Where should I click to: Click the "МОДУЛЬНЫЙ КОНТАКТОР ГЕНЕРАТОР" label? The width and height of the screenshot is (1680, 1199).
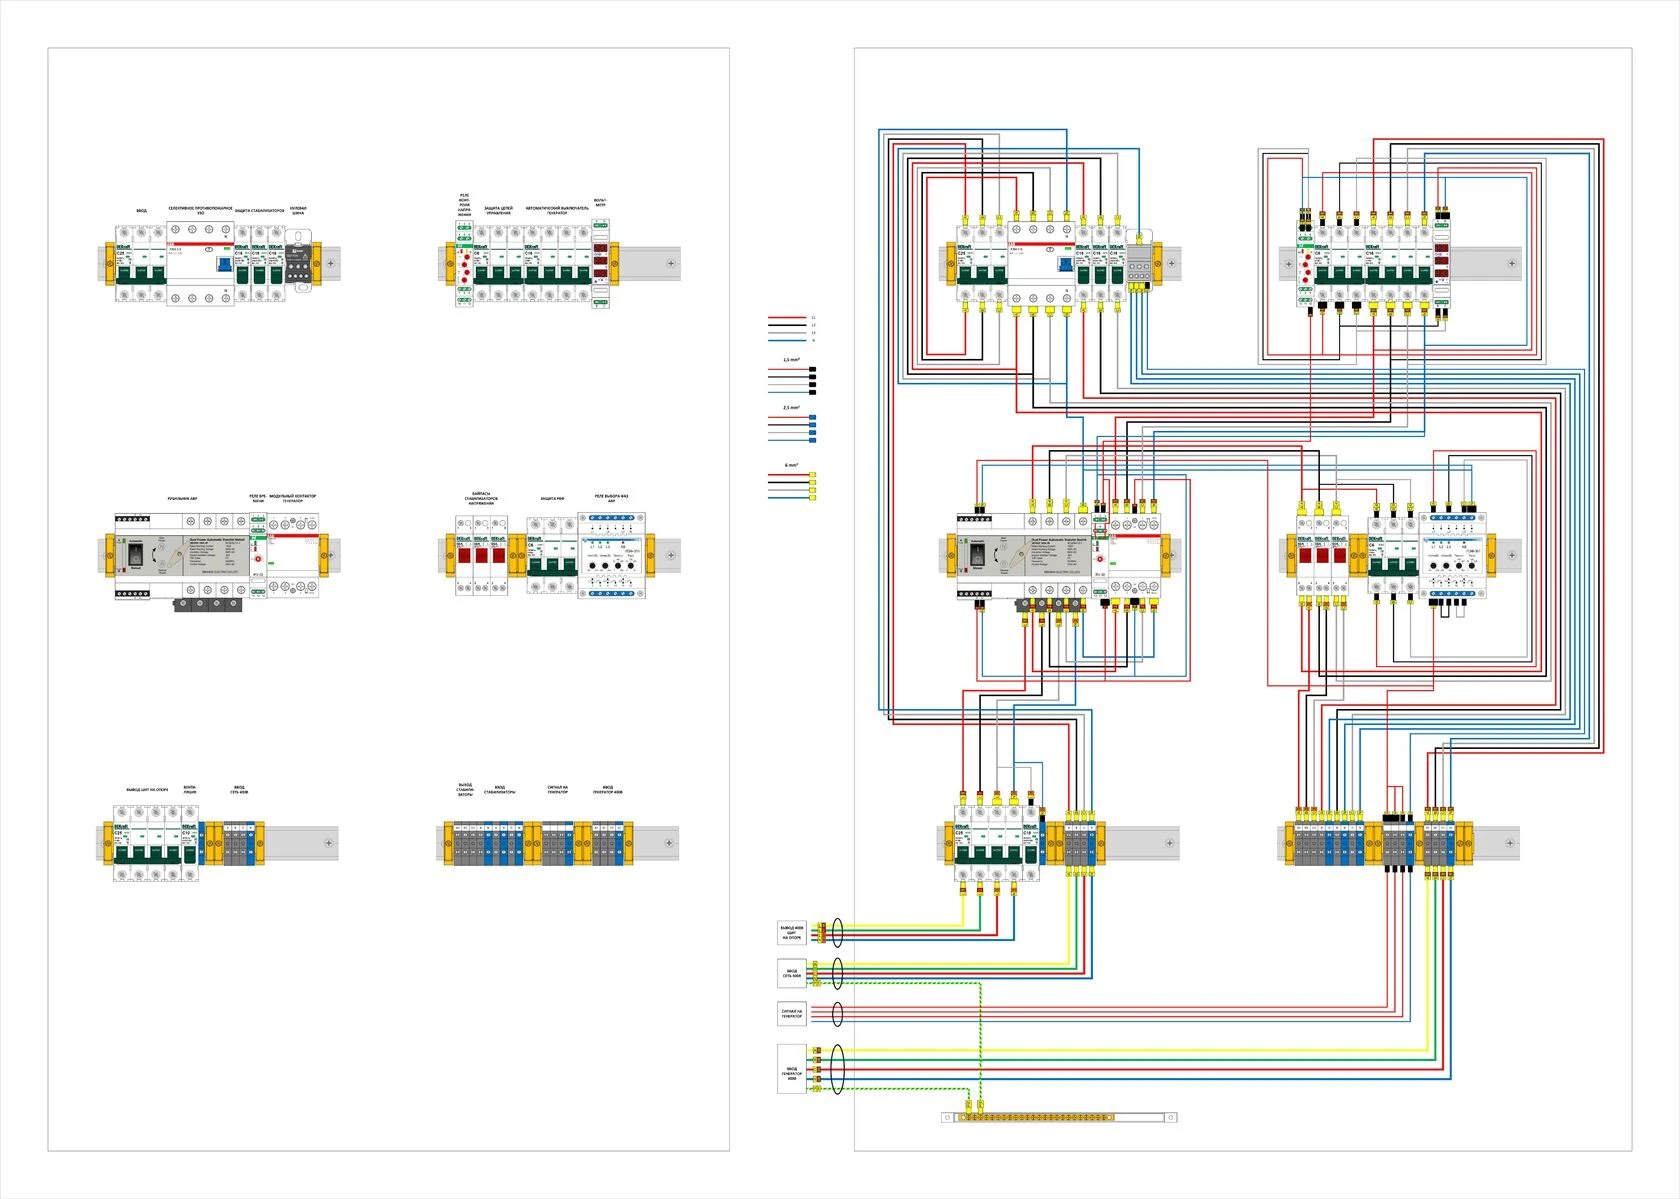pos(292,498)
